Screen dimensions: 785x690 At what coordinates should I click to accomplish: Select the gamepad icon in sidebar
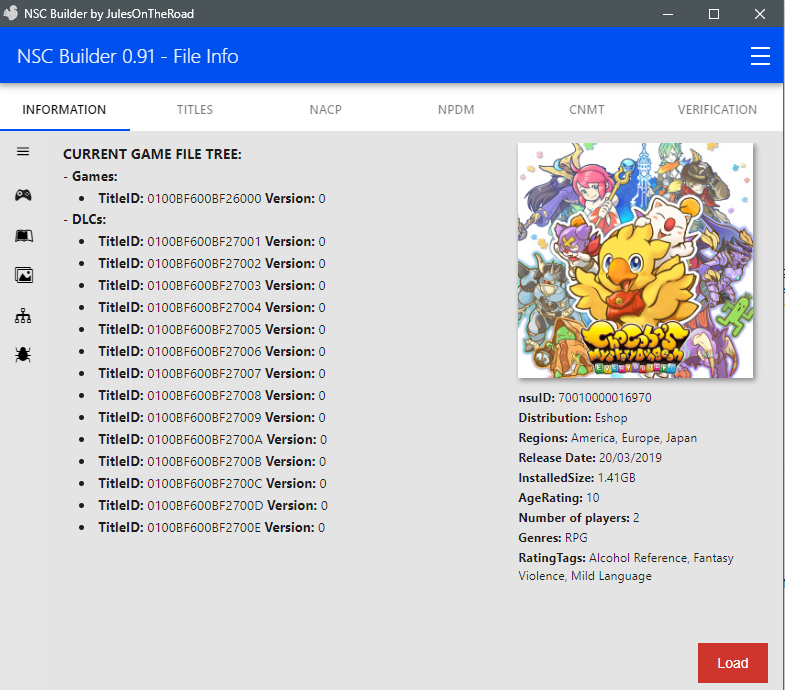point(23,195)
